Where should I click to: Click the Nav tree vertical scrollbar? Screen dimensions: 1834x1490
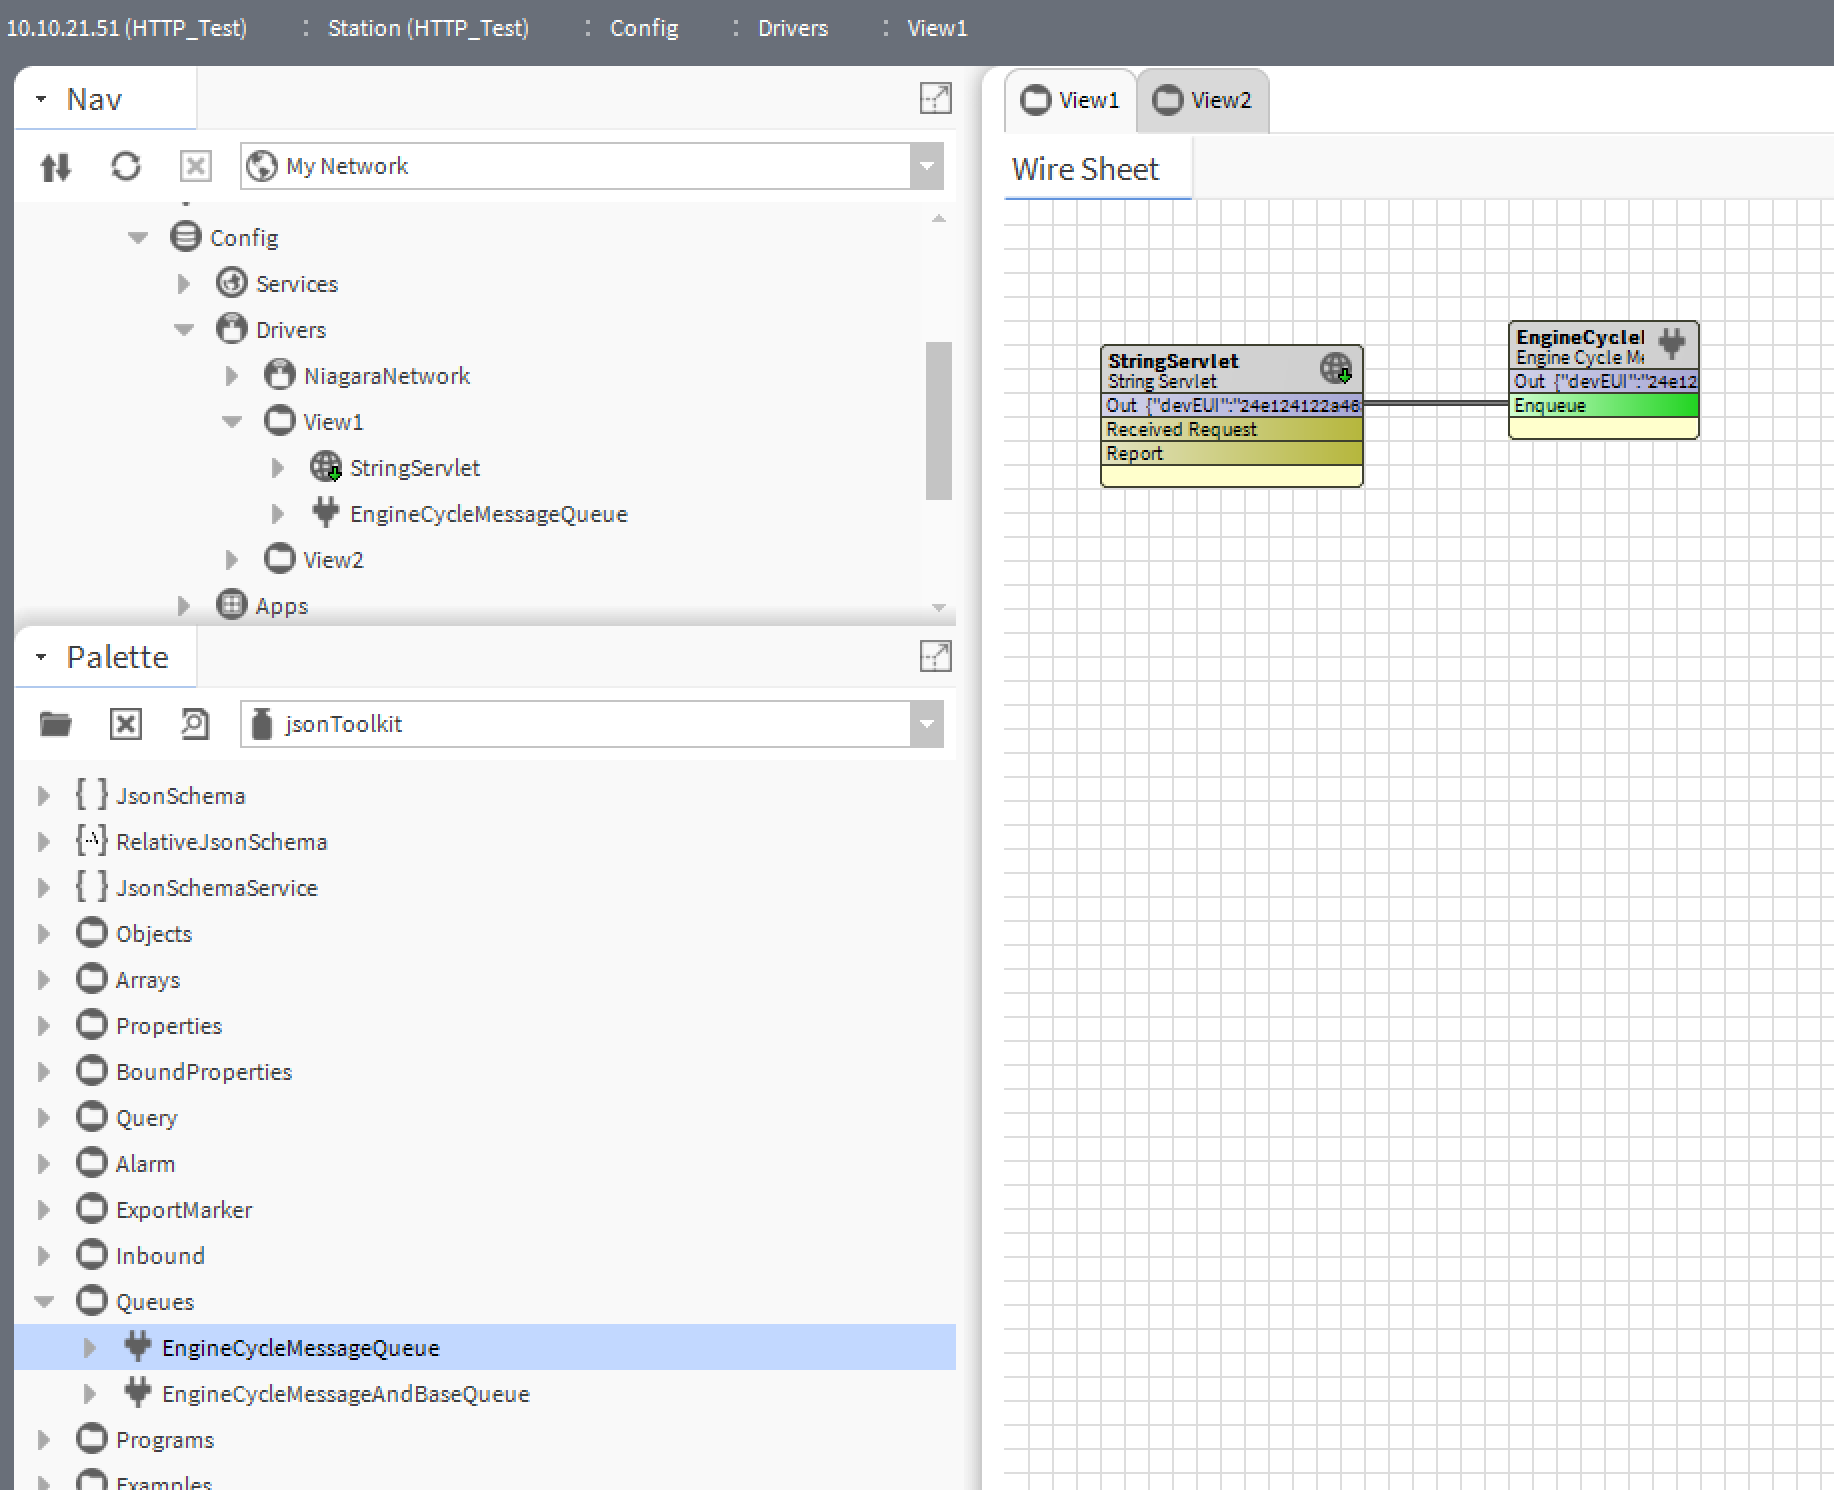[x=938, y=420]
